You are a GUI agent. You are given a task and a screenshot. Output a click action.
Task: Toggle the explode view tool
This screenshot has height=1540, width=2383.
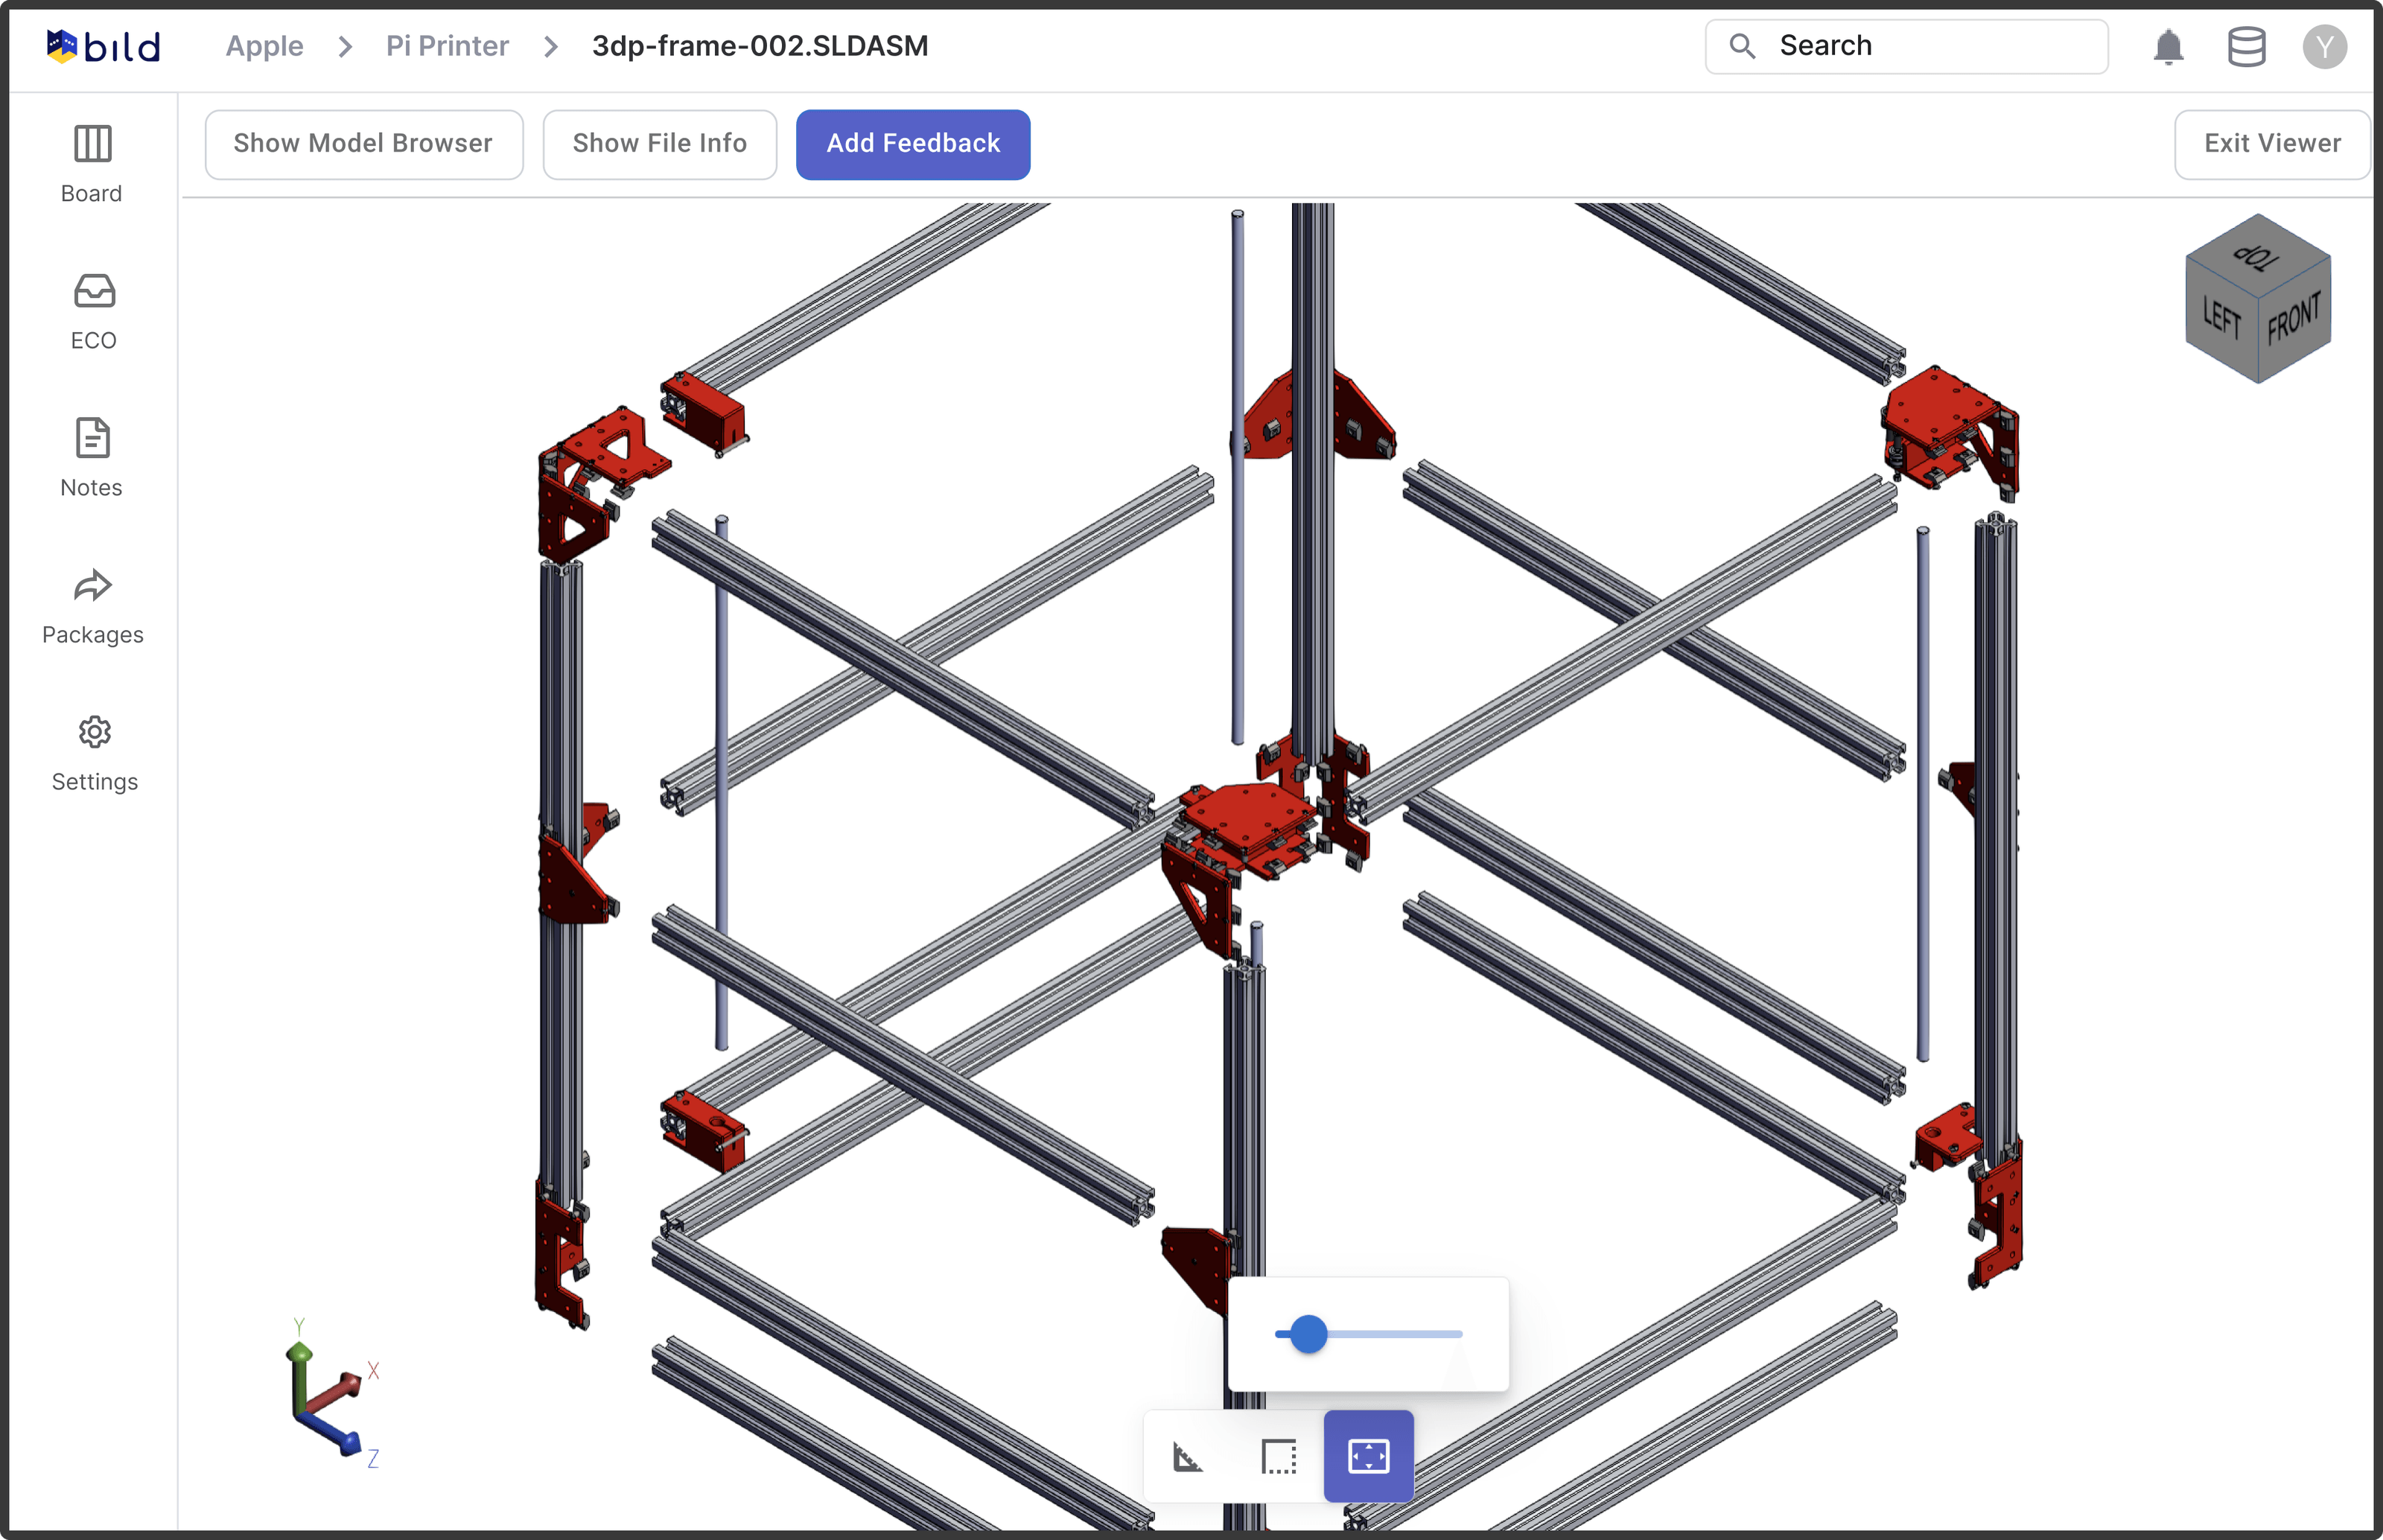(x=1368, y=1457)
